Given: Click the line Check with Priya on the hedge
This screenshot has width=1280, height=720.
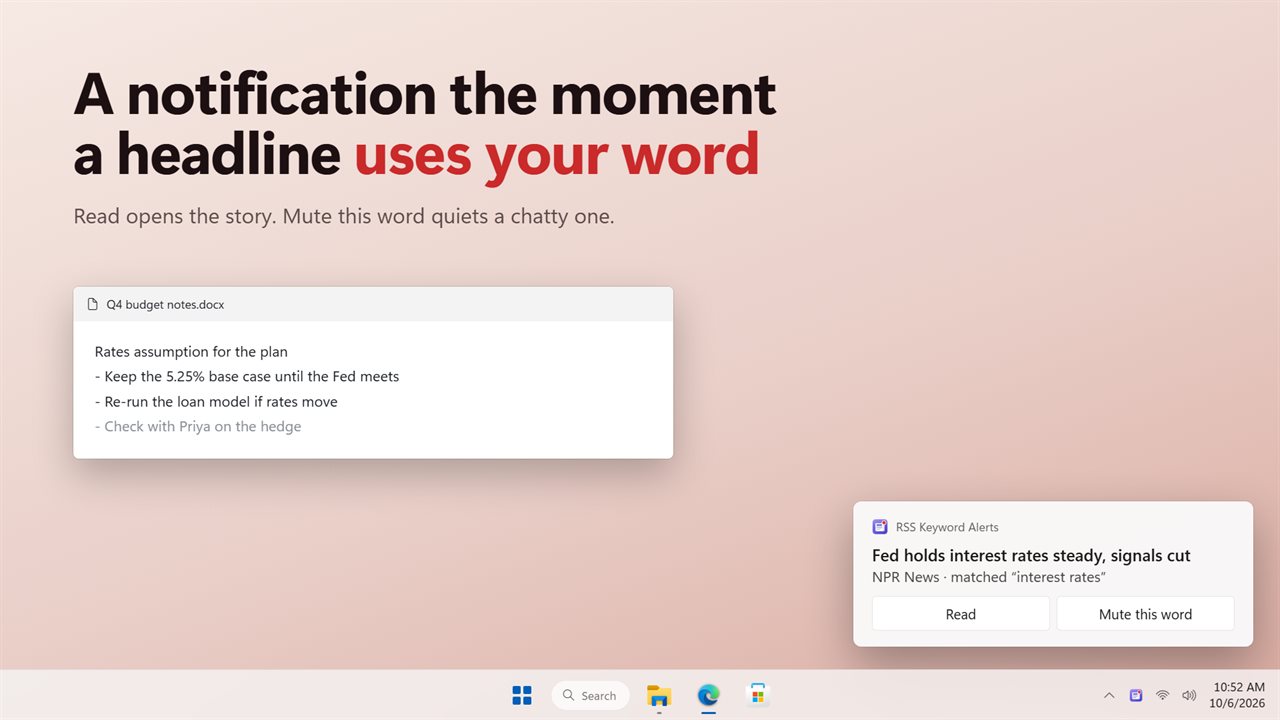Looking at the screenshot, I should (198, 427).
